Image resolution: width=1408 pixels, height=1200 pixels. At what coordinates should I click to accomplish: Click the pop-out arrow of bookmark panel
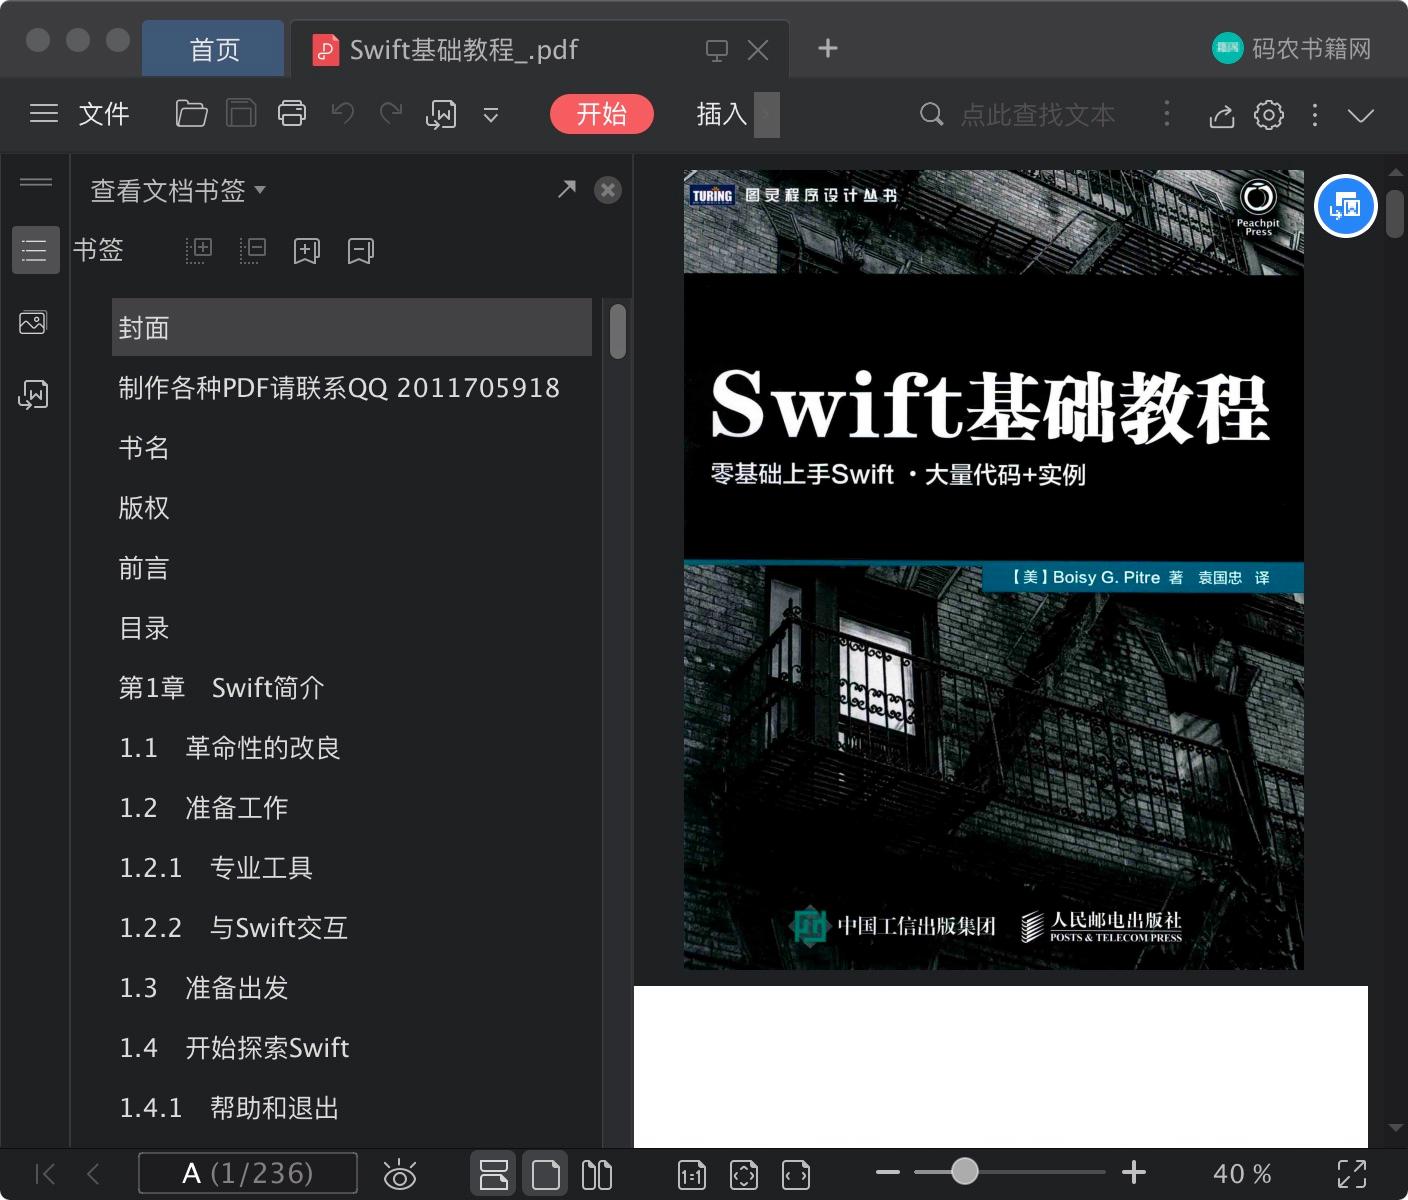567,189
